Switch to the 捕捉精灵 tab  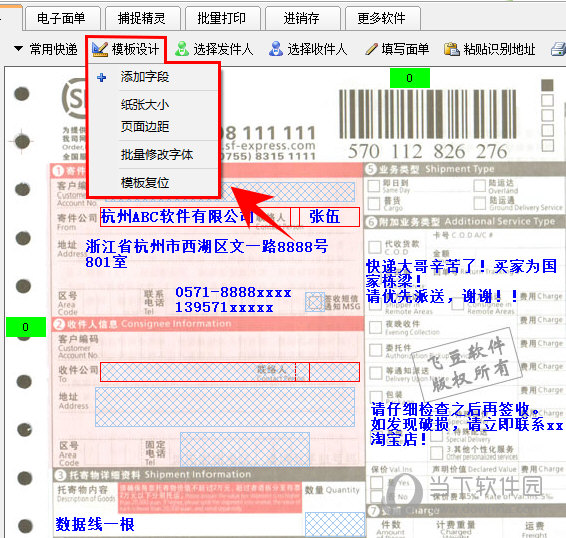pyautogui.click(x=142, y=18)
